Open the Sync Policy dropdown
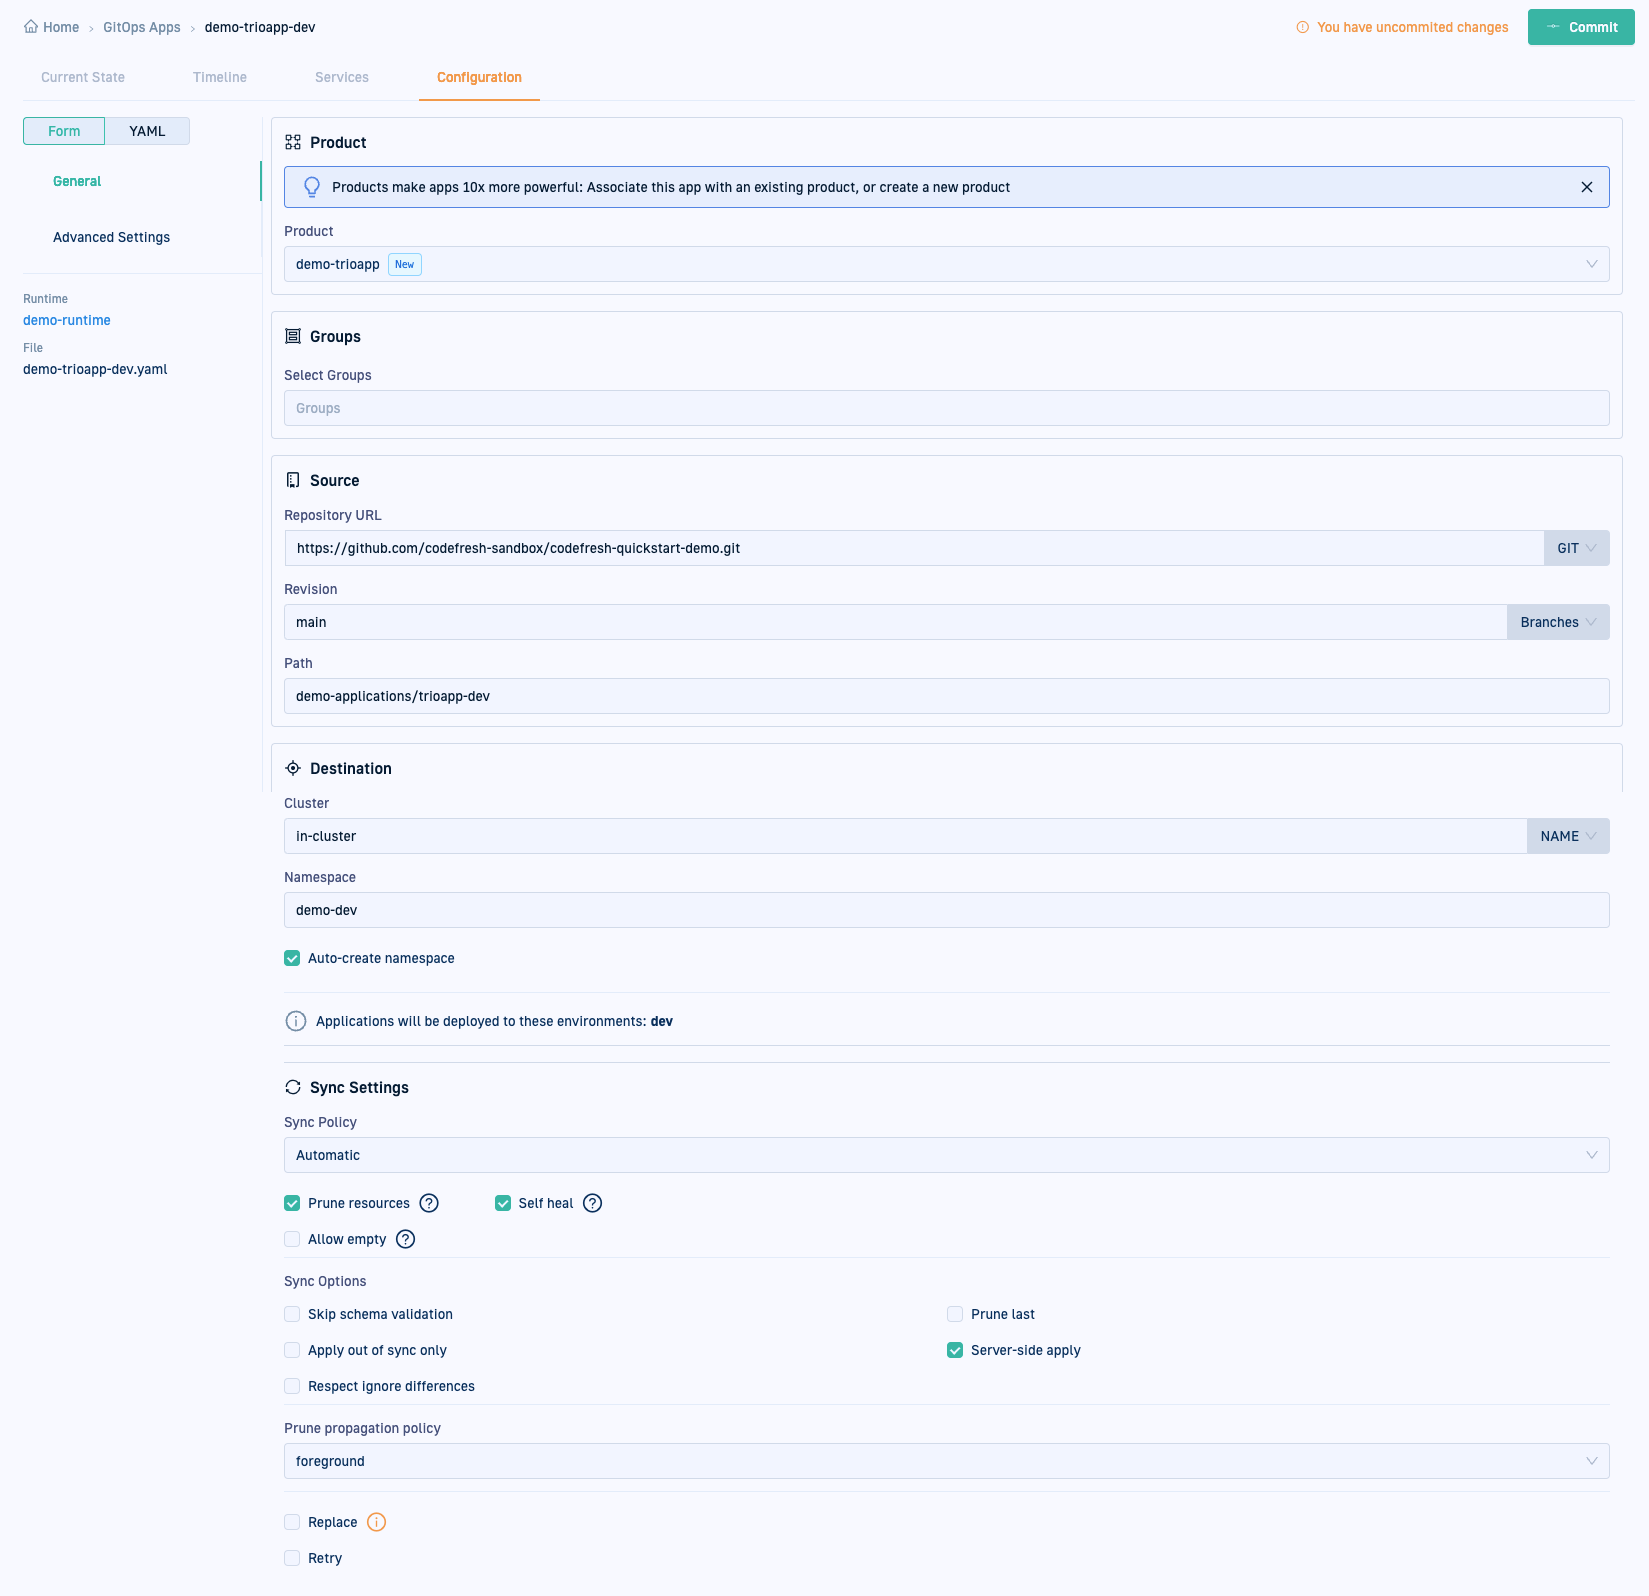This screenshot has height=1596, width=1649. point(946,1155)
